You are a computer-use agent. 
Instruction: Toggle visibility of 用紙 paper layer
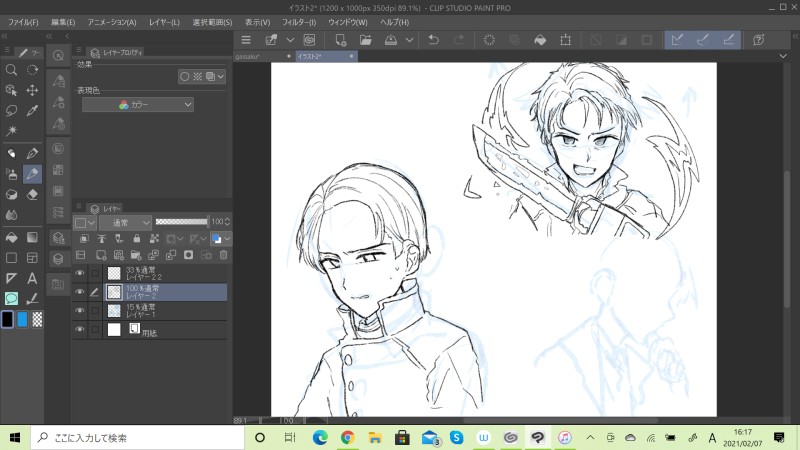click(80, 329)
